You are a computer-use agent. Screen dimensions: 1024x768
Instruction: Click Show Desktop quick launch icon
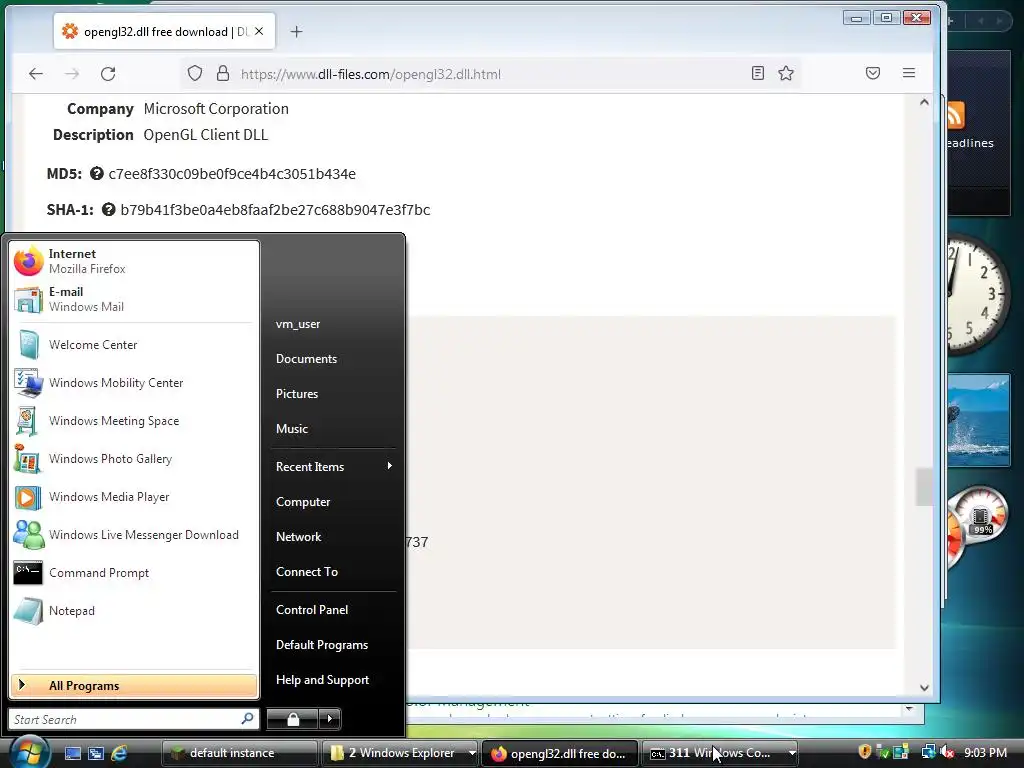pos(73,753)
